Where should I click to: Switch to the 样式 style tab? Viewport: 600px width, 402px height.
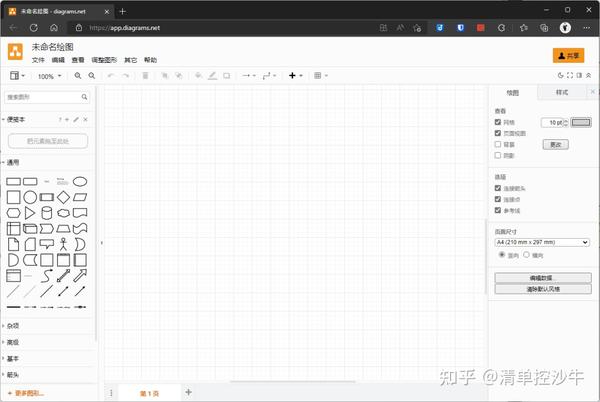click(x=562, y=93)
